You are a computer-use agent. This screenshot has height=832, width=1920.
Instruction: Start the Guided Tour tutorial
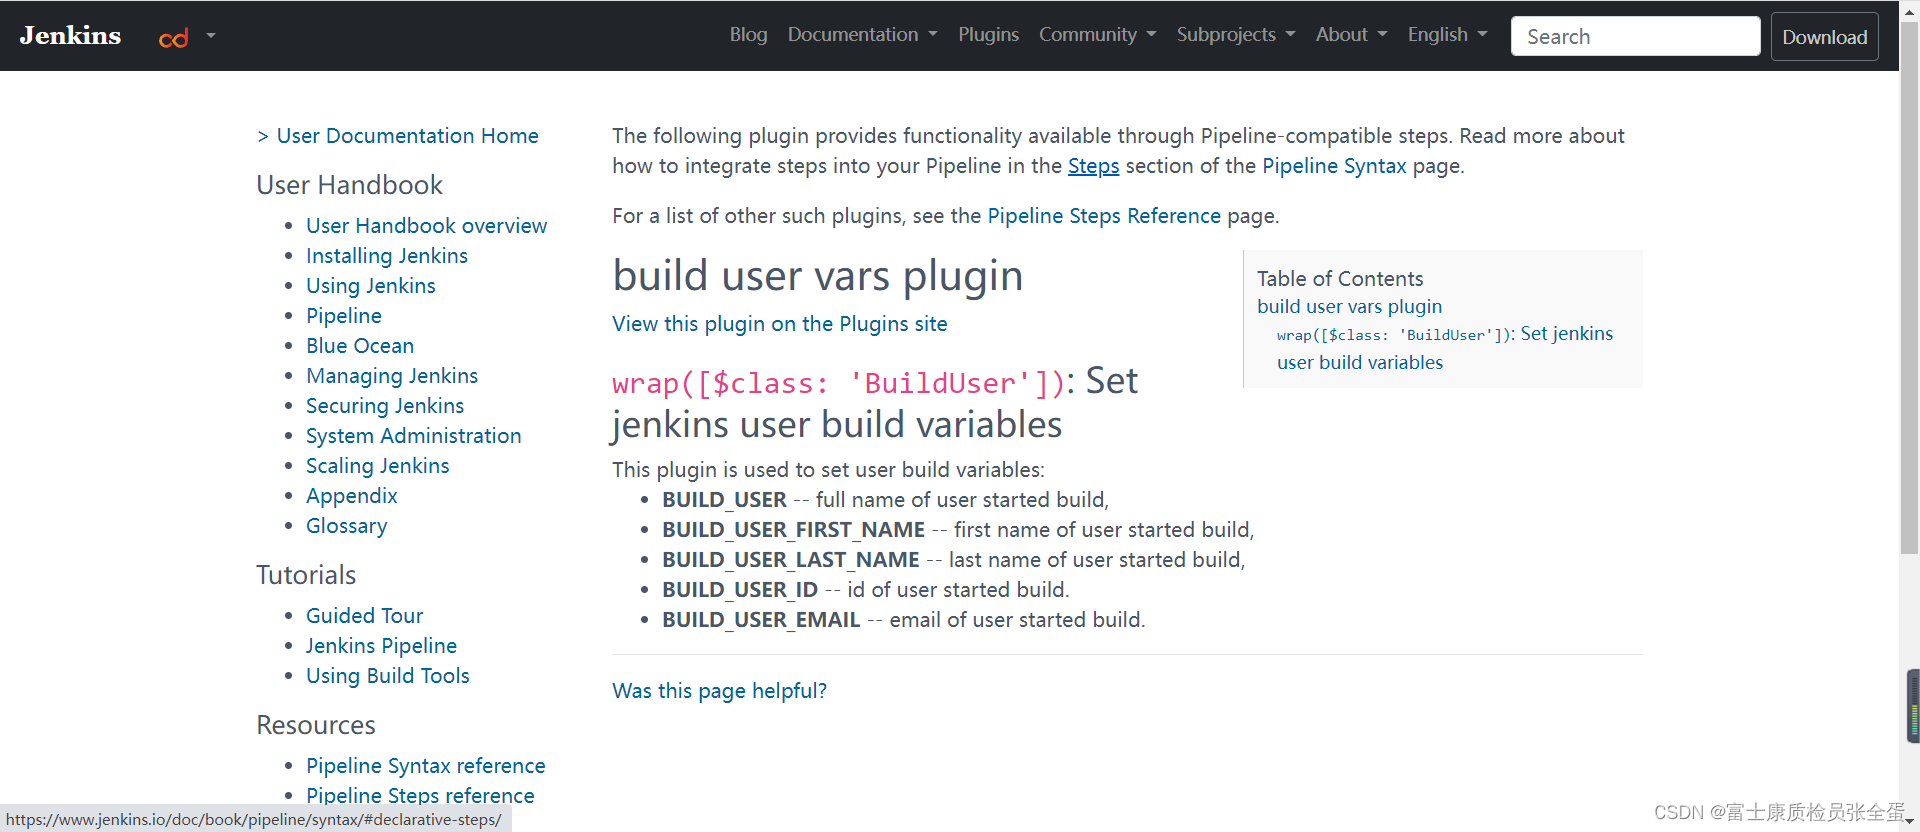(365, 616)
